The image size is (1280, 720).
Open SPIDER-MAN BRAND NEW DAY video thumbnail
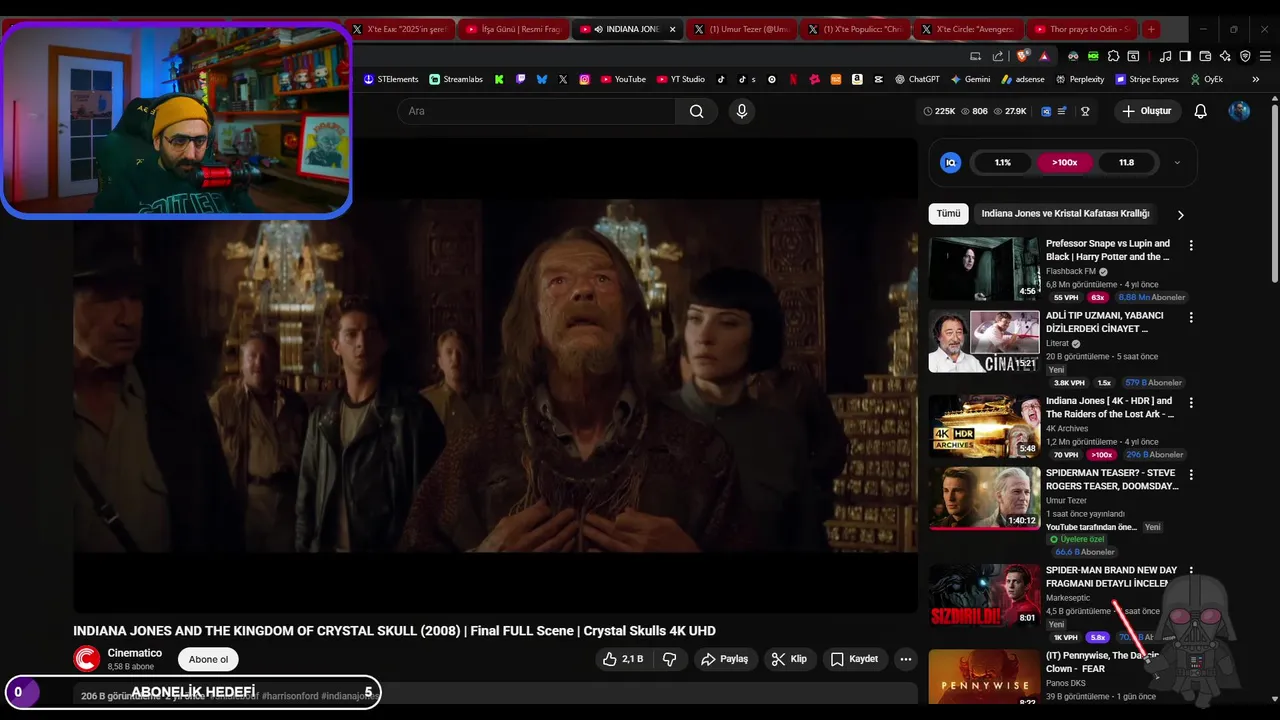(984, 596)
